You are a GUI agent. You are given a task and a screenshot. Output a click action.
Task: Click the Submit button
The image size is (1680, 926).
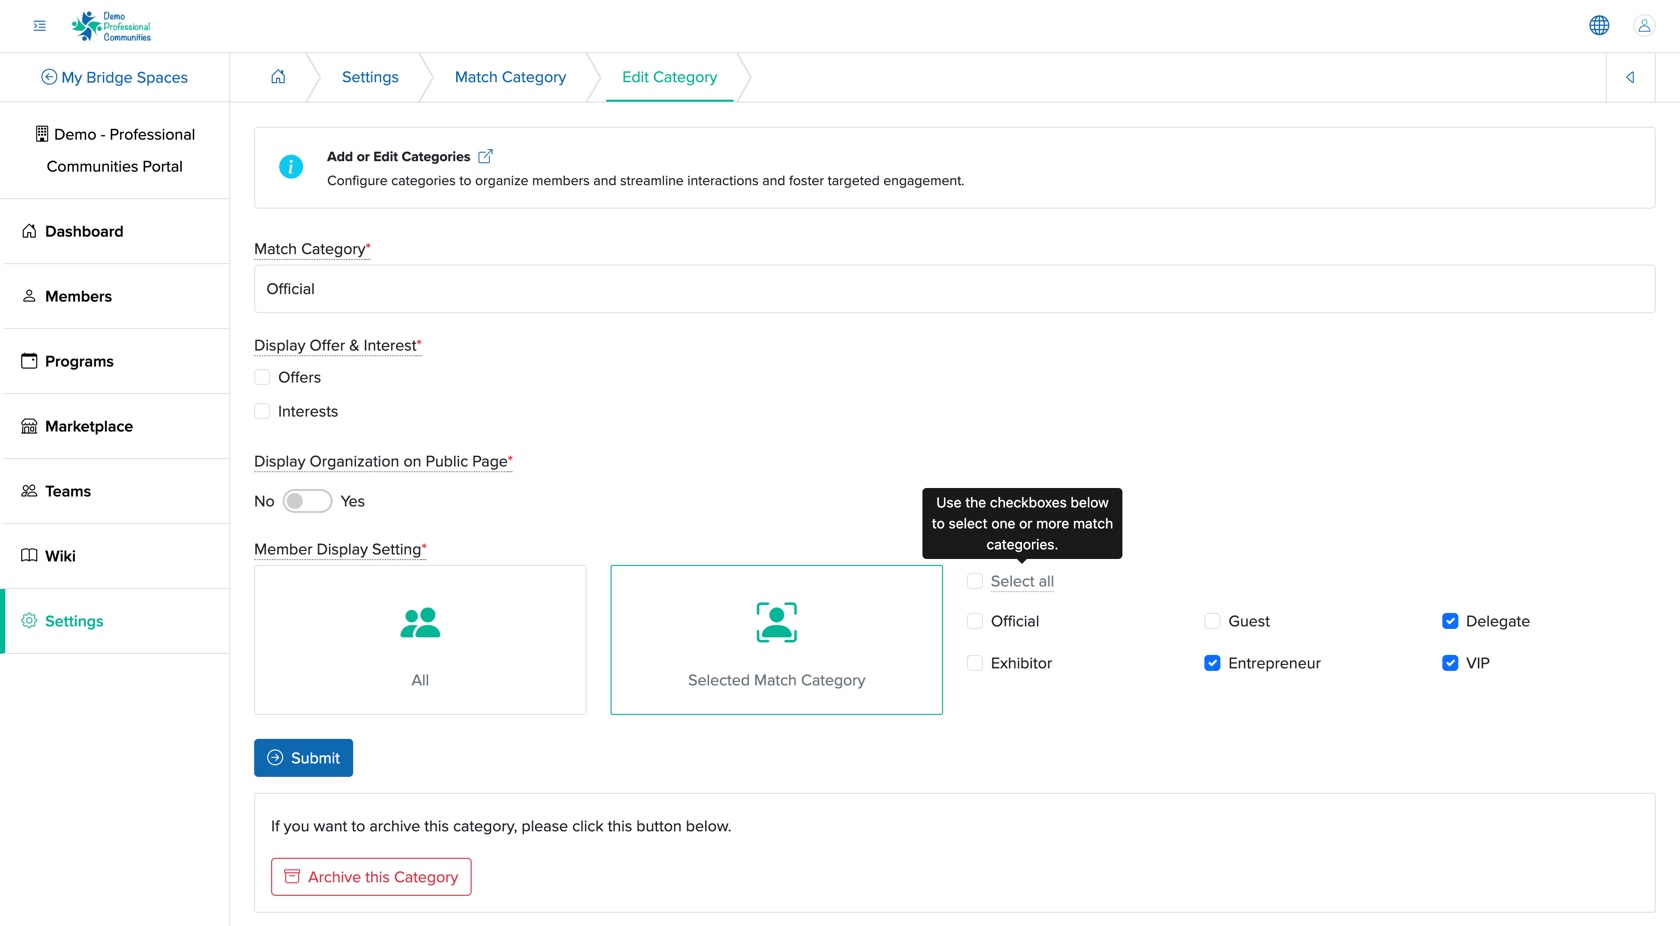[x=303, y=758]
